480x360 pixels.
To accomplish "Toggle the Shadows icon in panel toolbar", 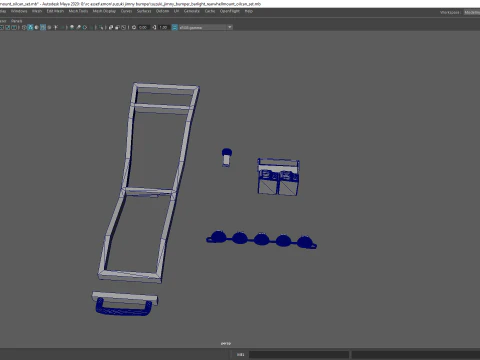I will 62,27.
